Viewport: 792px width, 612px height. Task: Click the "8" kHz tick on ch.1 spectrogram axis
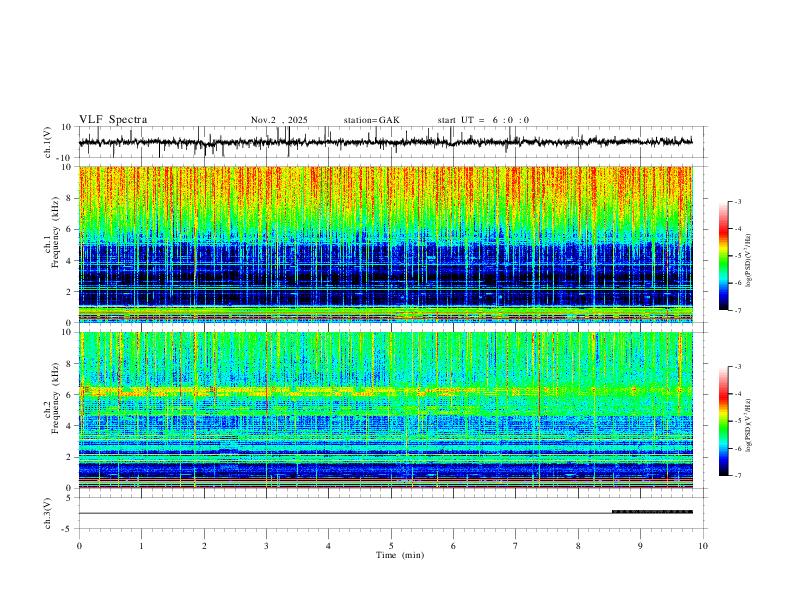(x=69, y=198)
